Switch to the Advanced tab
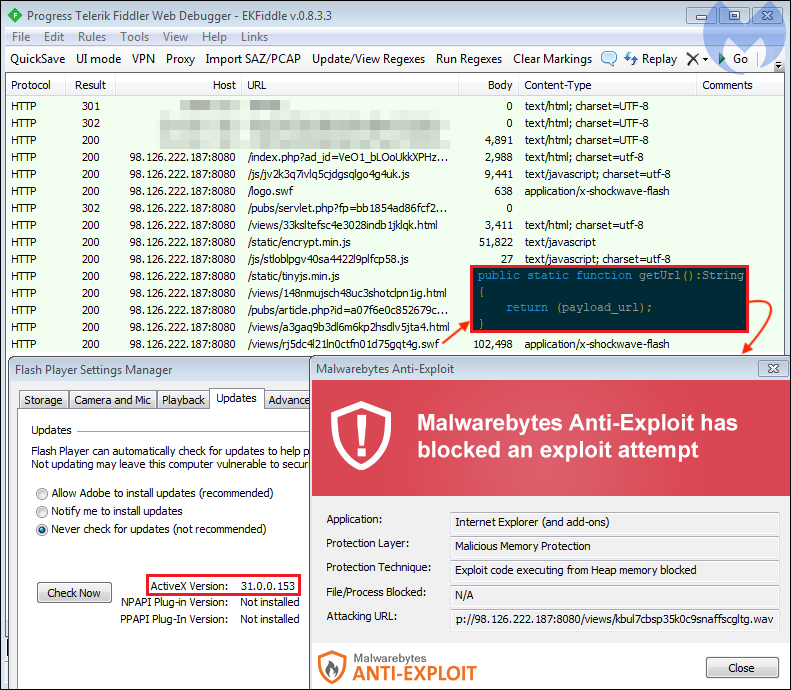791x690 pixels. [288, 400]
